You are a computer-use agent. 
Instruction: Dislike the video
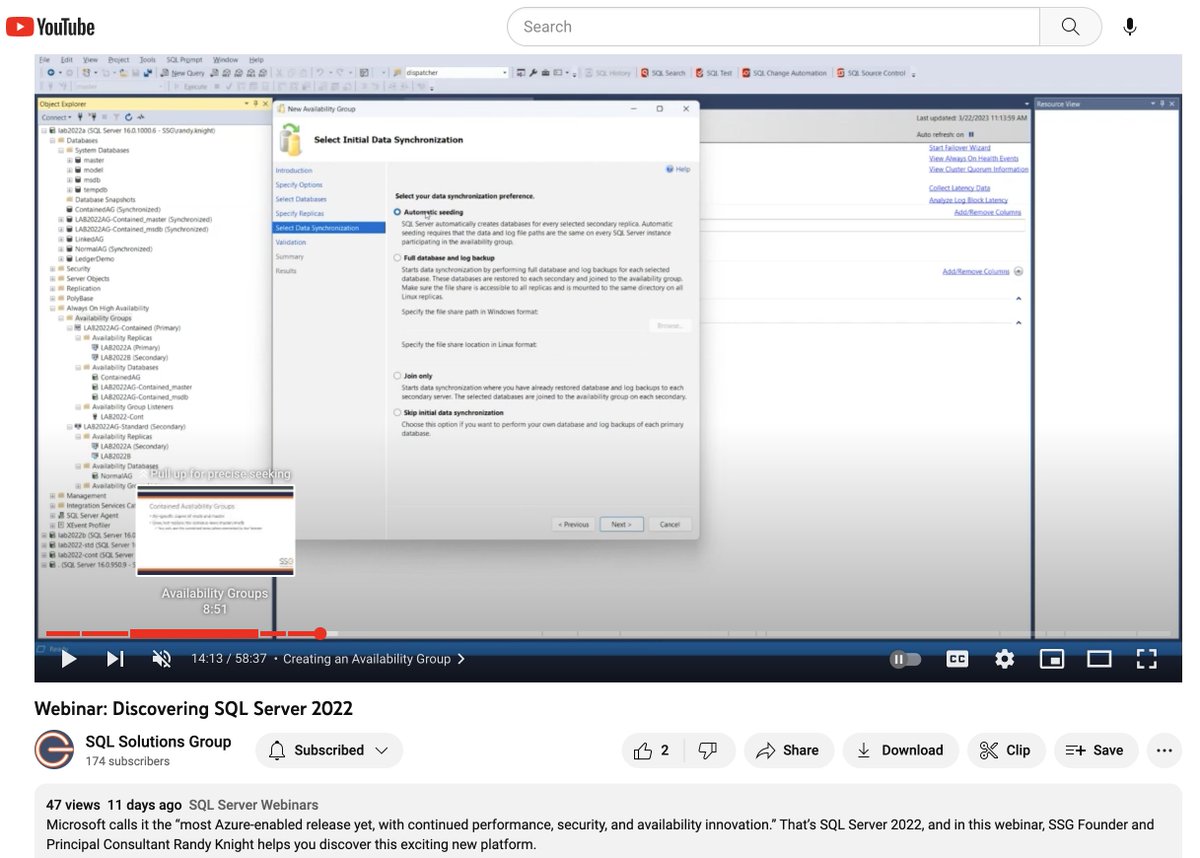(x=707, y=750)
